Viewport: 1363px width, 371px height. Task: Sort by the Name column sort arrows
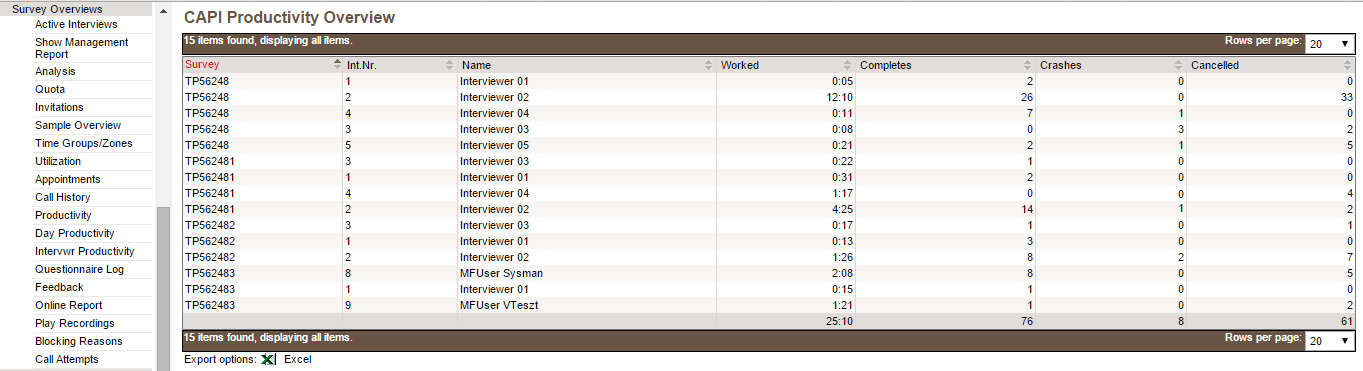pos(708,65)
